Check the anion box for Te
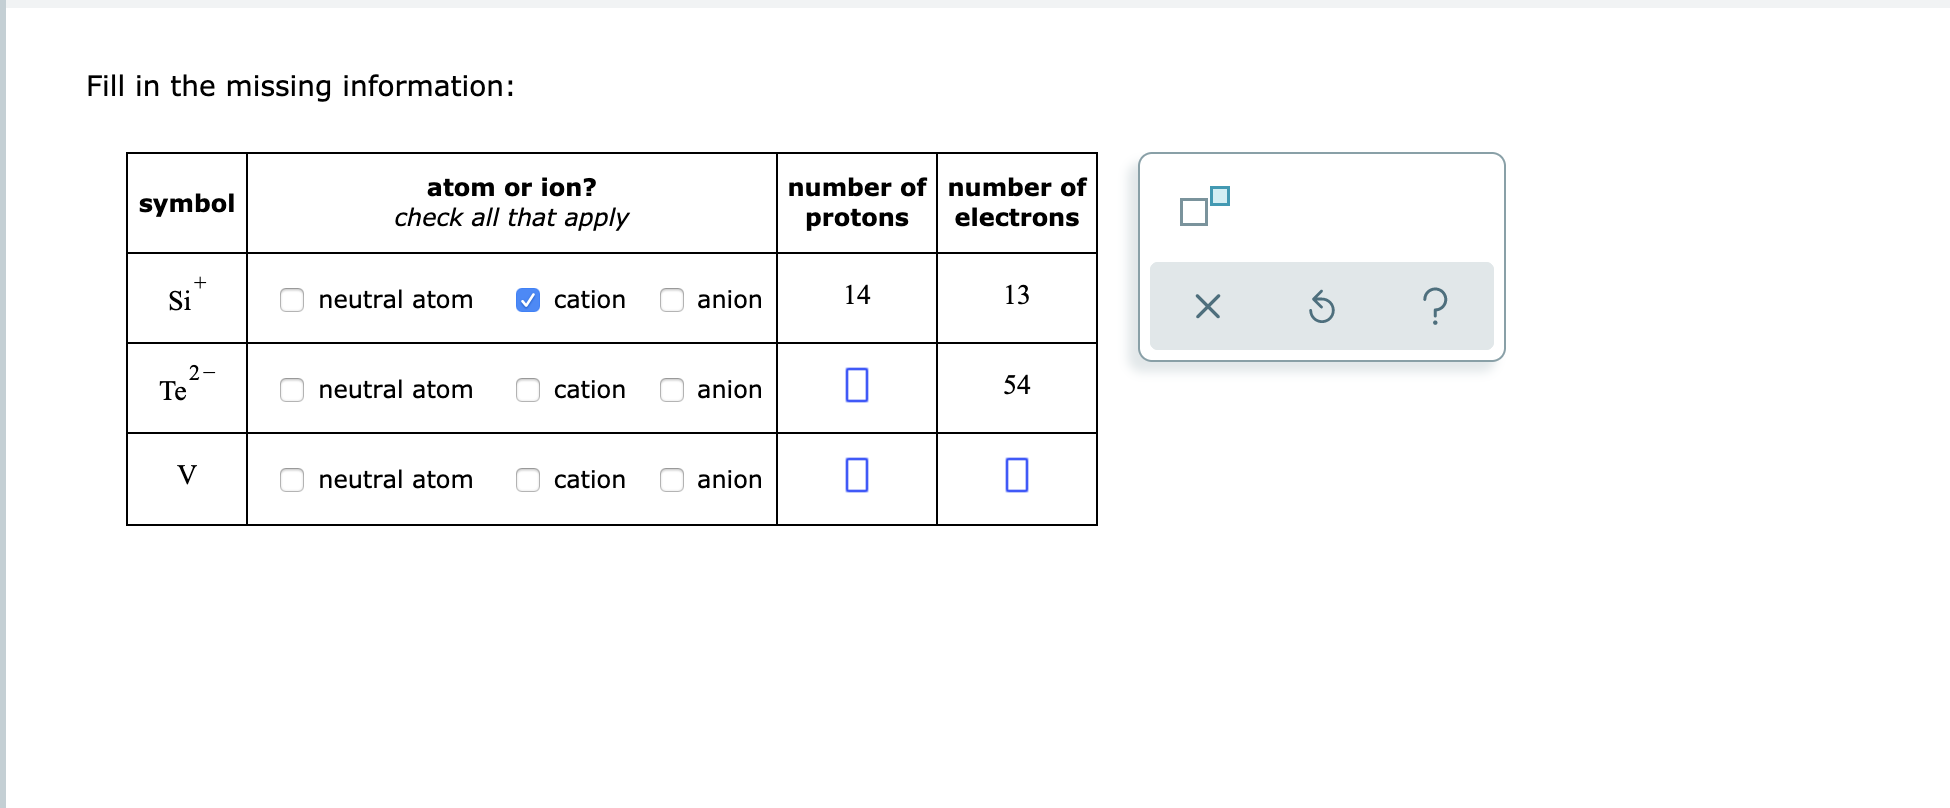The image size is (1950, 808). click(671, 390)
